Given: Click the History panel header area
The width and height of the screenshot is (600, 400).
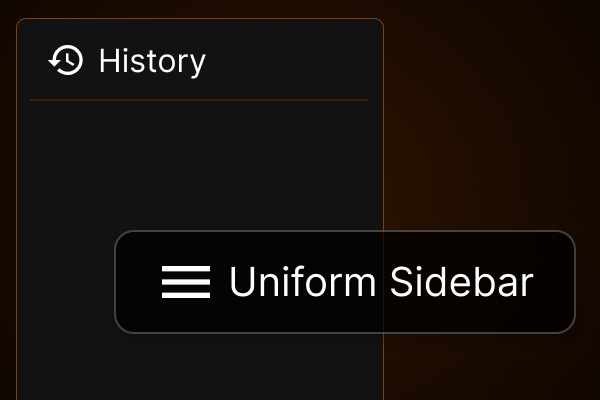Looking at the screenshot, I should (x=199, y=59).
